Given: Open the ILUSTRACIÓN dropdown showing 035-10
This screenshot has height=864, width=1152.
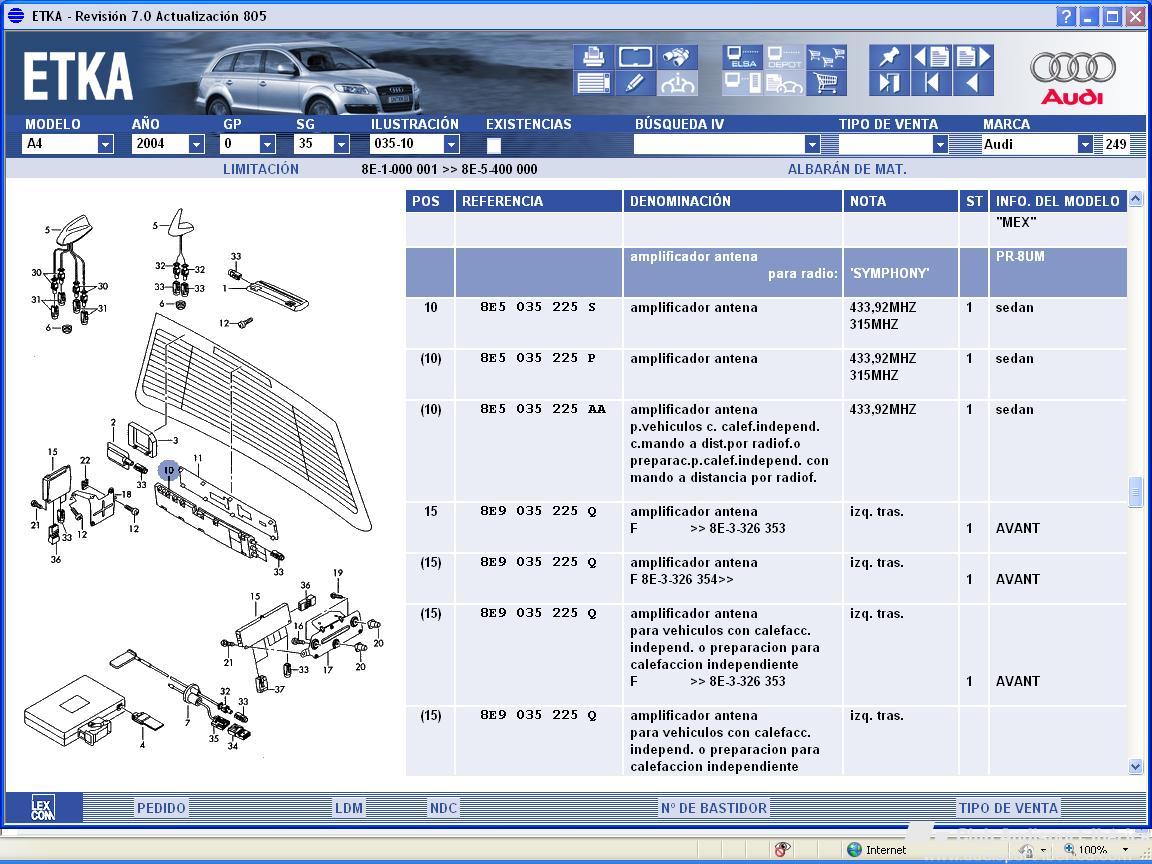Looking at the screenshot, I should coord(452,144).
